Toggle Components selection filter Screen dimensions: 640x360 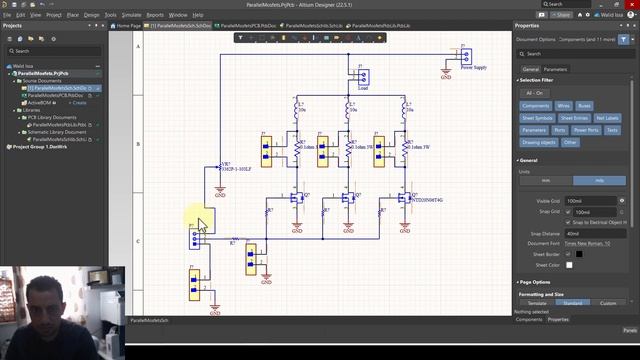[x=536, y=106]
